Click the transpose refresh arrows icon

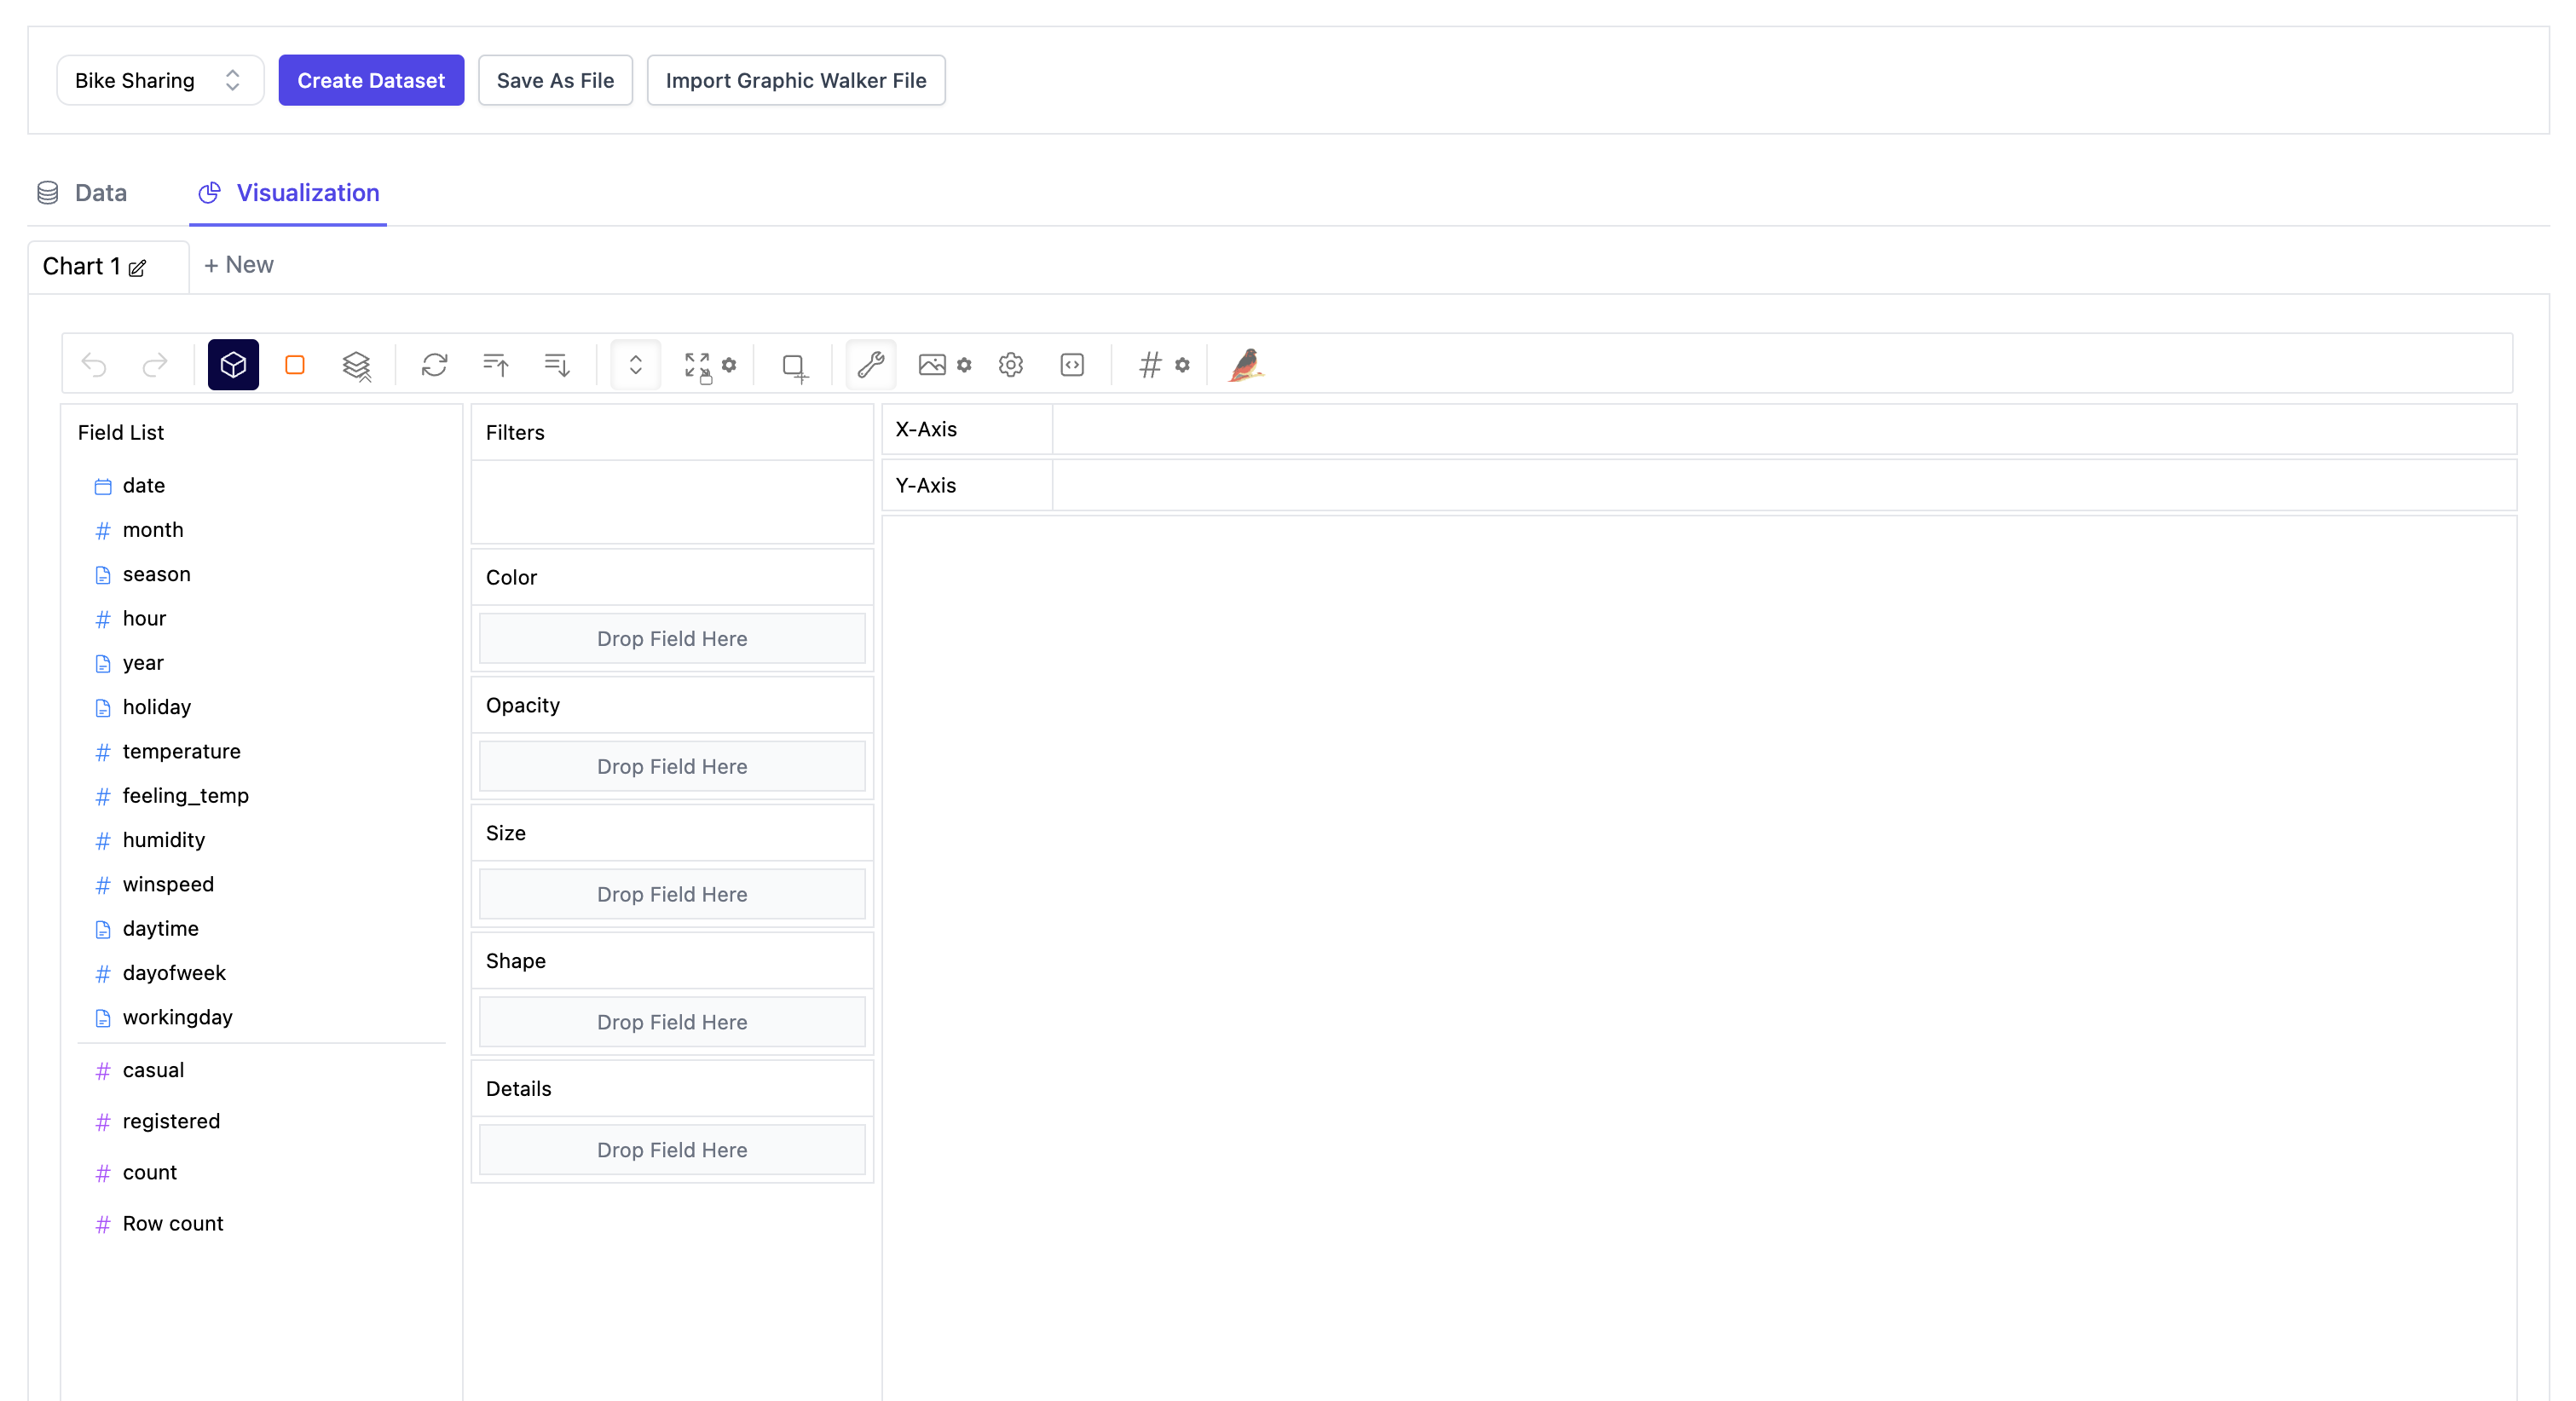coord(434,365)
